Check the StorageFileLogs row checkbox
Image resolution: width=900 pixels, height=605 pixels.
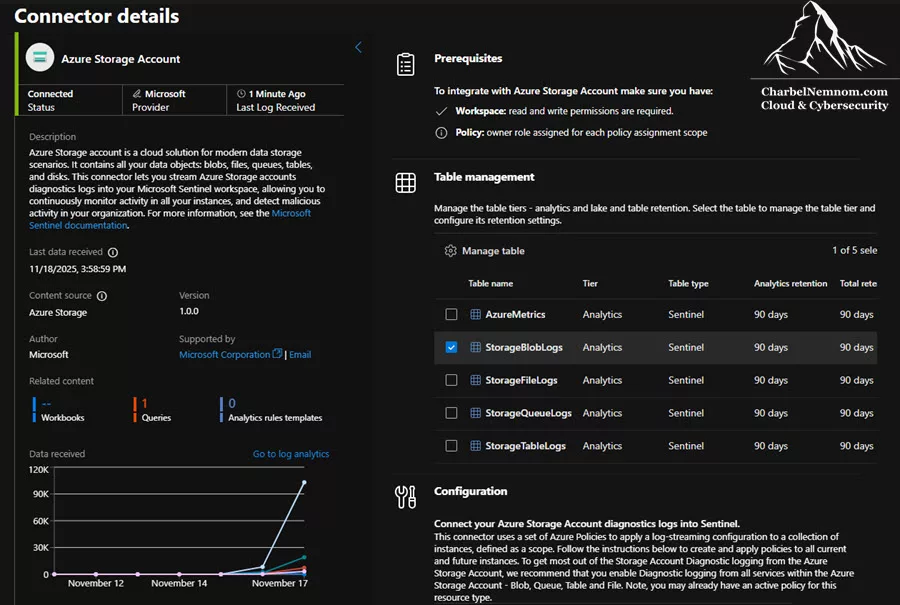[451, 380]
